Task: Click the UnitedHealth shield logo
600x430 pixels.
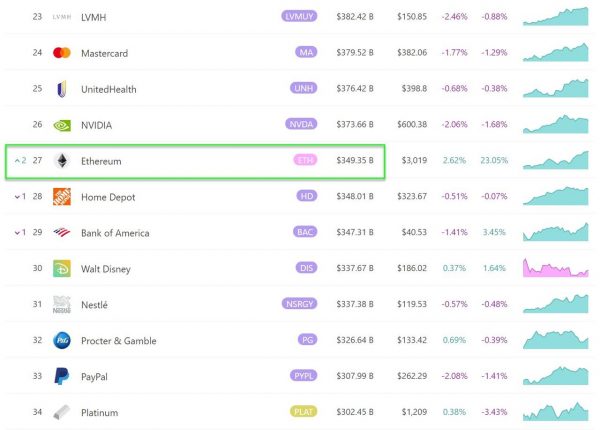Action: pyautogui.click(x=62, y=89)
